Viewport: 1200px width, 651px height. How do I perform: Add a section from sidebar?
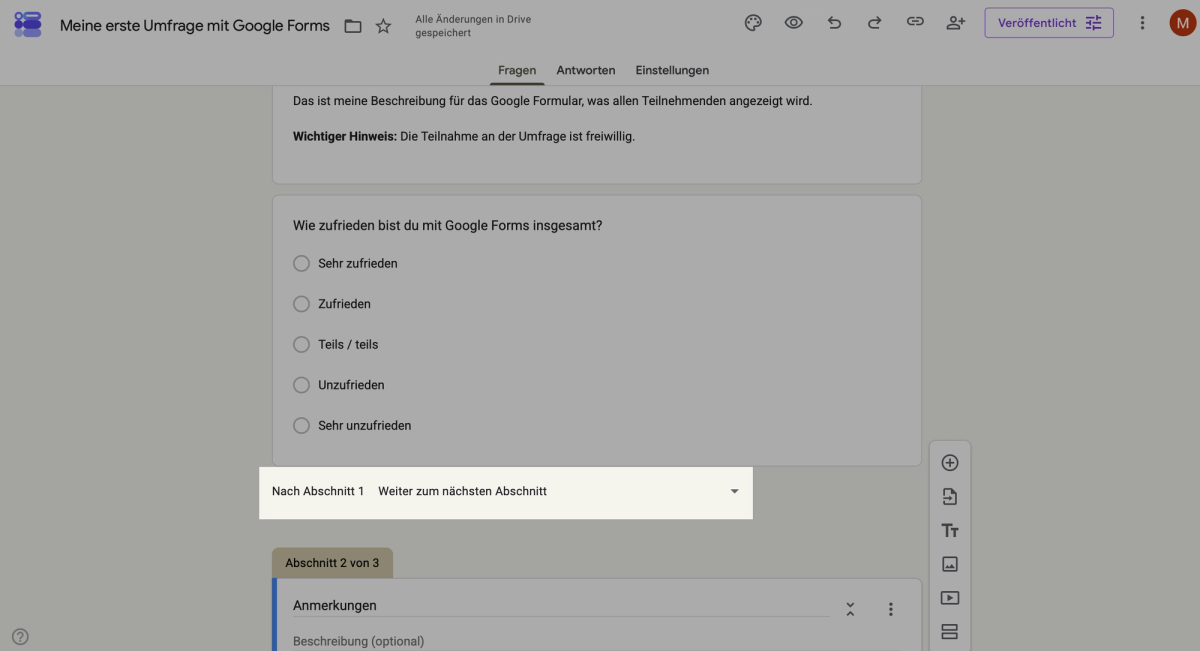click(950, 632)
